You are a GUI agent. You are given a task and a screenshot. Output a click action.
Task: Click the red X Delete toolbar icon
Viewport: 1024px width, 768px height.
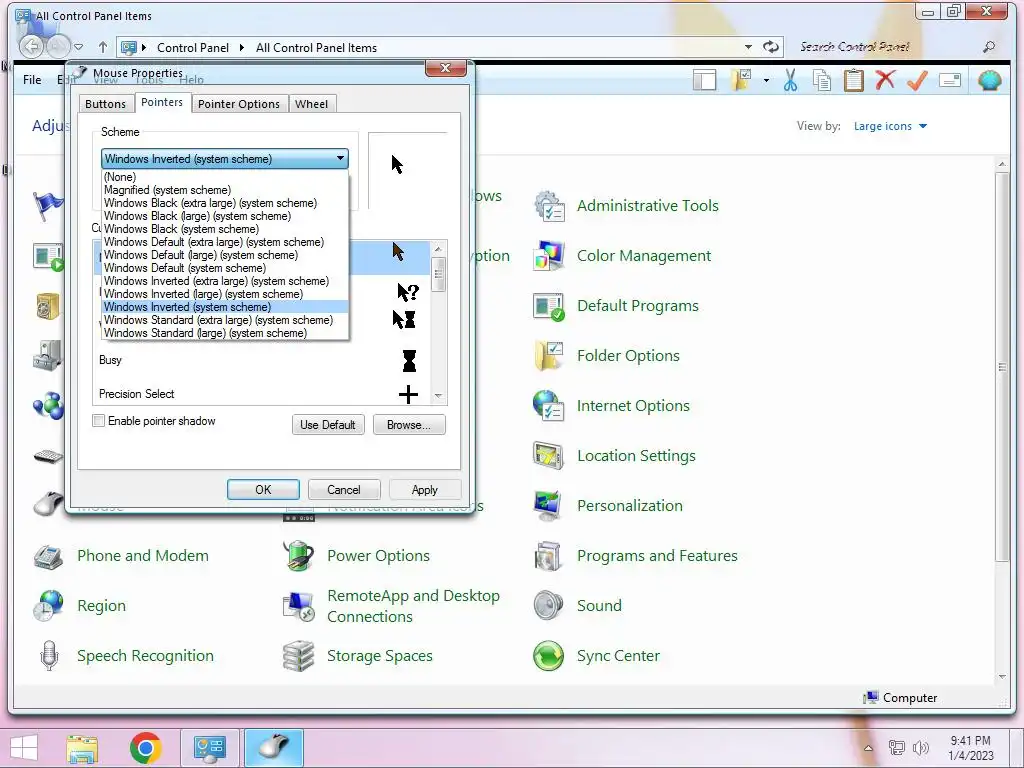coord(885,80)
